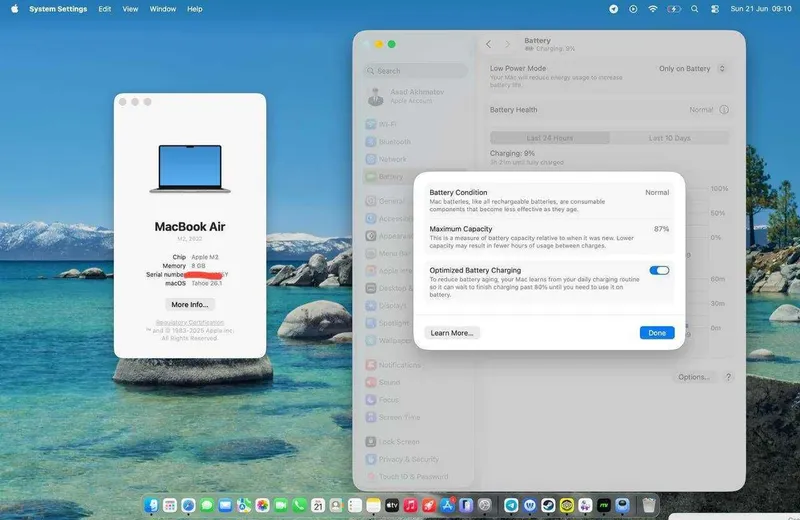Select Wi-Fi in the settings sidebar
The image size is (800, 520).
[x=415, y=124]
